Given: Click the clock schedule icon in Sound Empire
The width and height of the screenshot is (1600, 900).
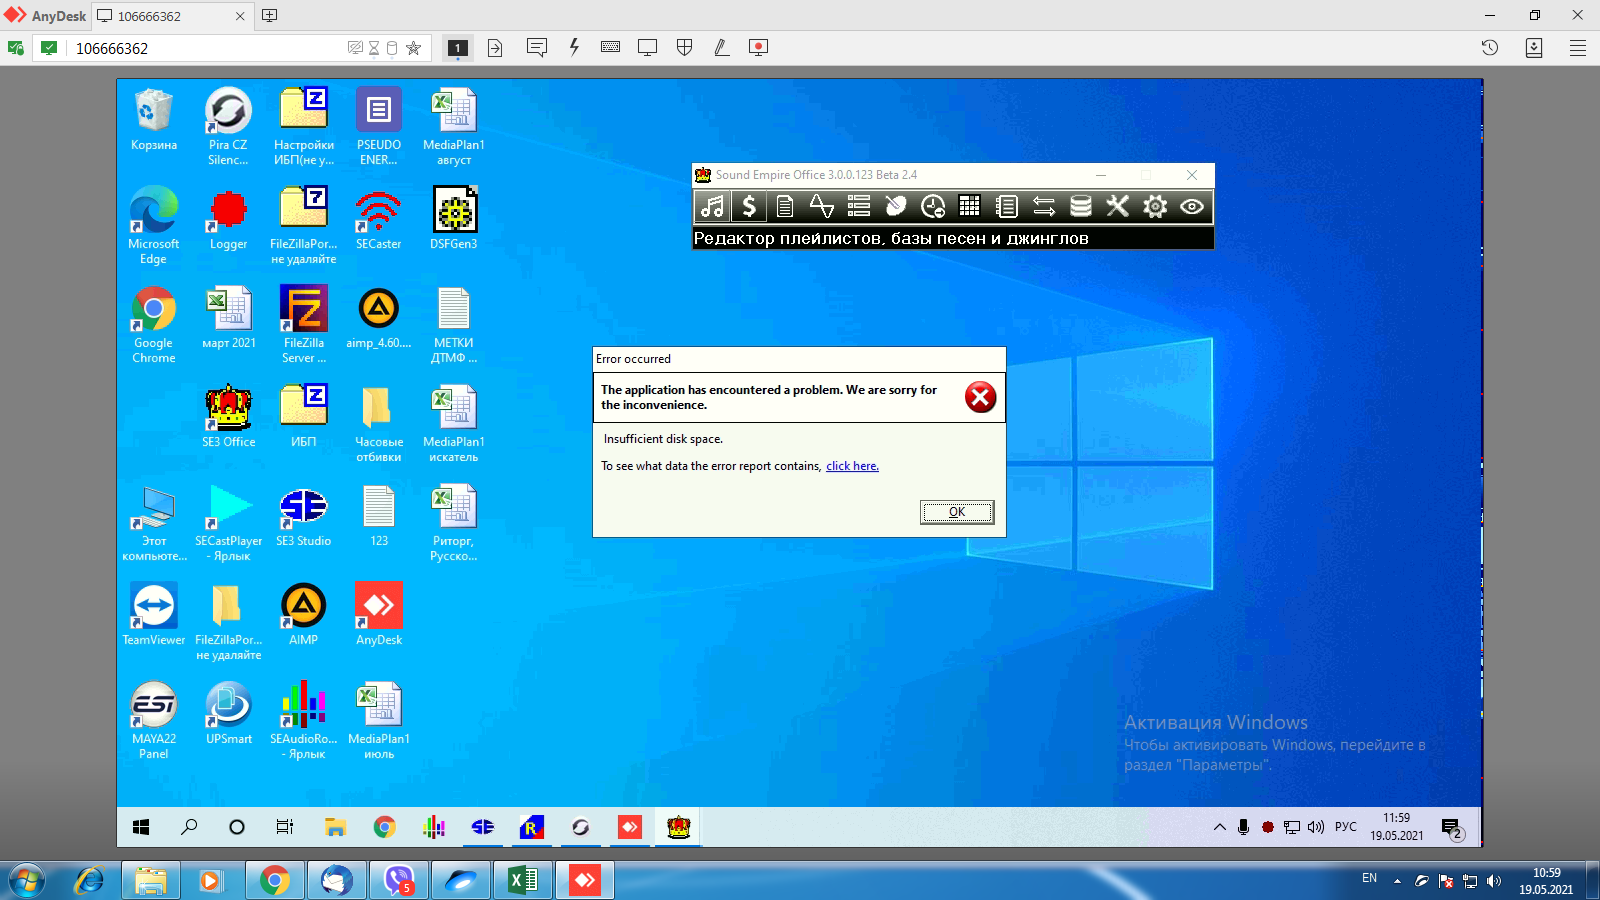Looking at the screenshot, I should click(x=933, y=206).
